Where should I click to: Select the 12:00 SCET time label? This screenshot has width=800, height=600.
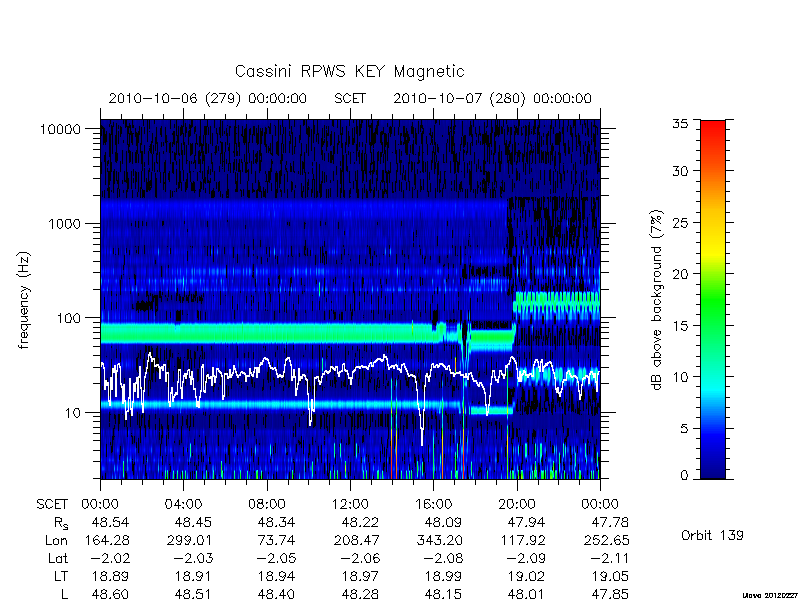pyautogui.click(x=350, y=505)
